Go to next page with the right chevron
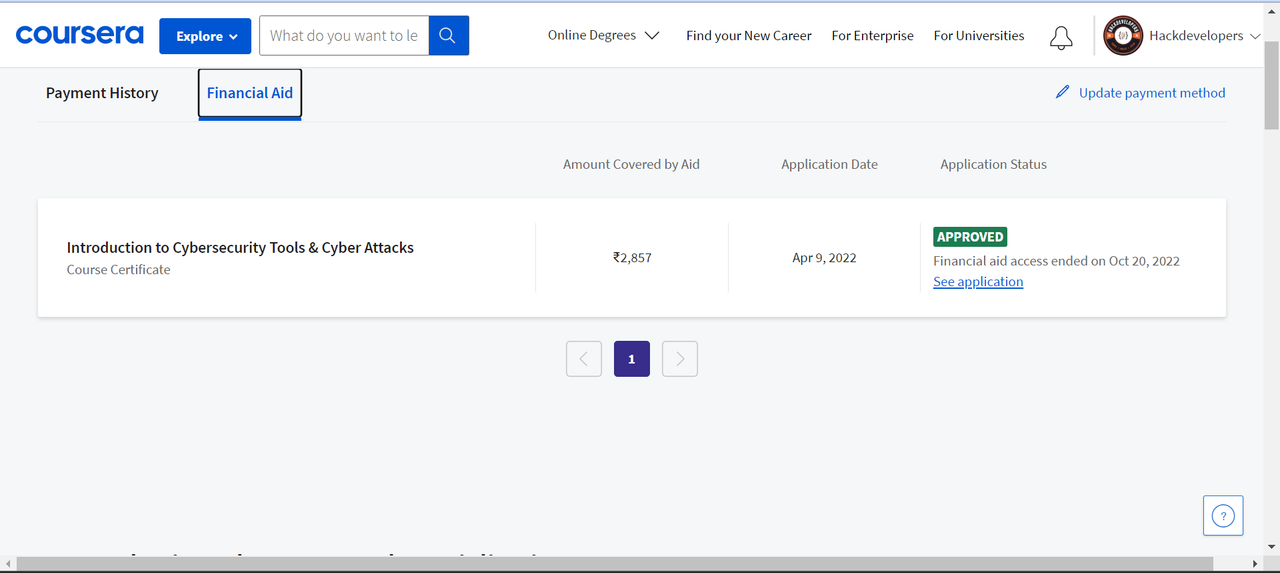 coord(680,359)
